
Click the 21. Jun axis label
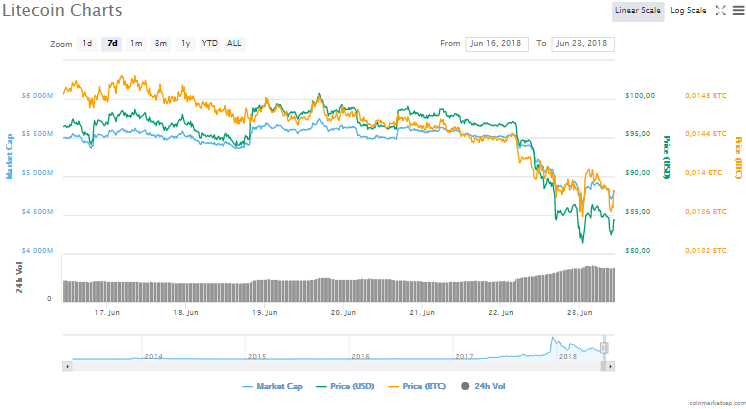[422, 312]
